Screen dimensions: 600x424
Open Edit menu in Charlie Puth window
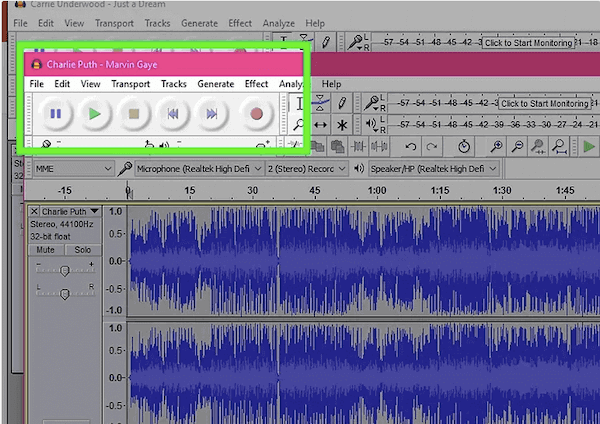[x=62, y=84]
